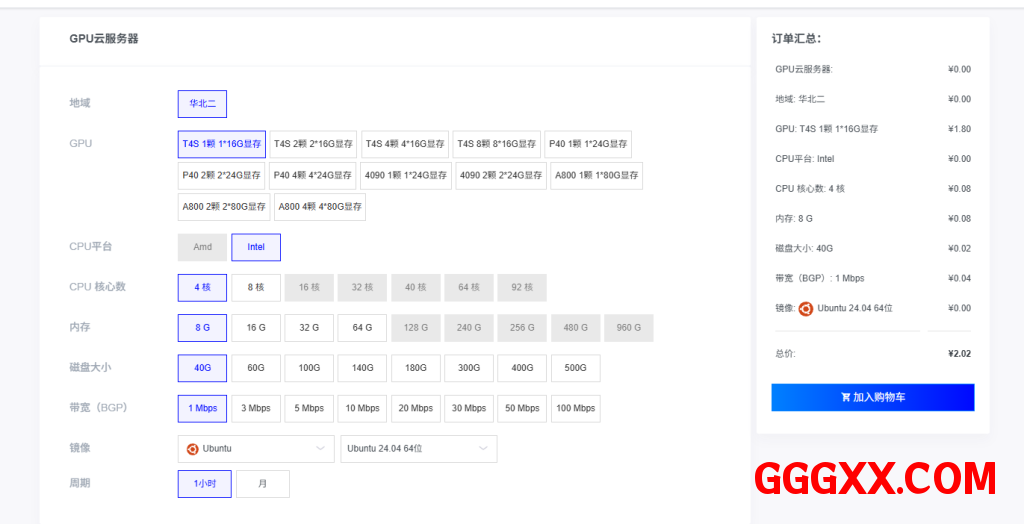
Task: Expand the chevron of the Ubuntu 24.04 dropdown
Action: pos(483,449)
